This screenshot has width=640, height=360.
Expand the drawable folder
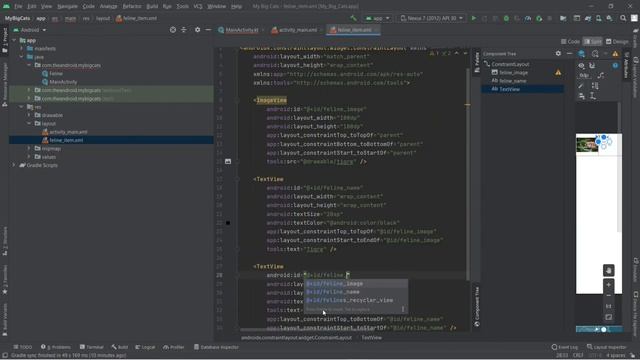tap(29, 115)
